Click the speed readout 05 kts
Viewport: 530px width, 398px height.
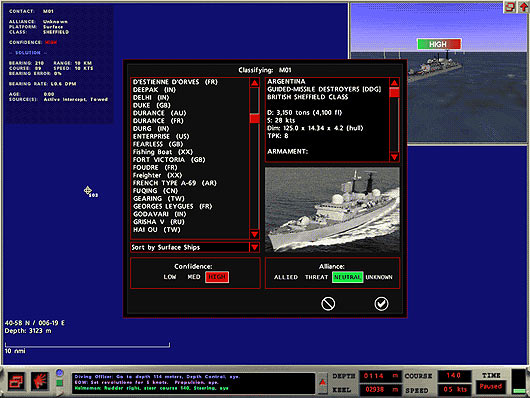(454, 390)
